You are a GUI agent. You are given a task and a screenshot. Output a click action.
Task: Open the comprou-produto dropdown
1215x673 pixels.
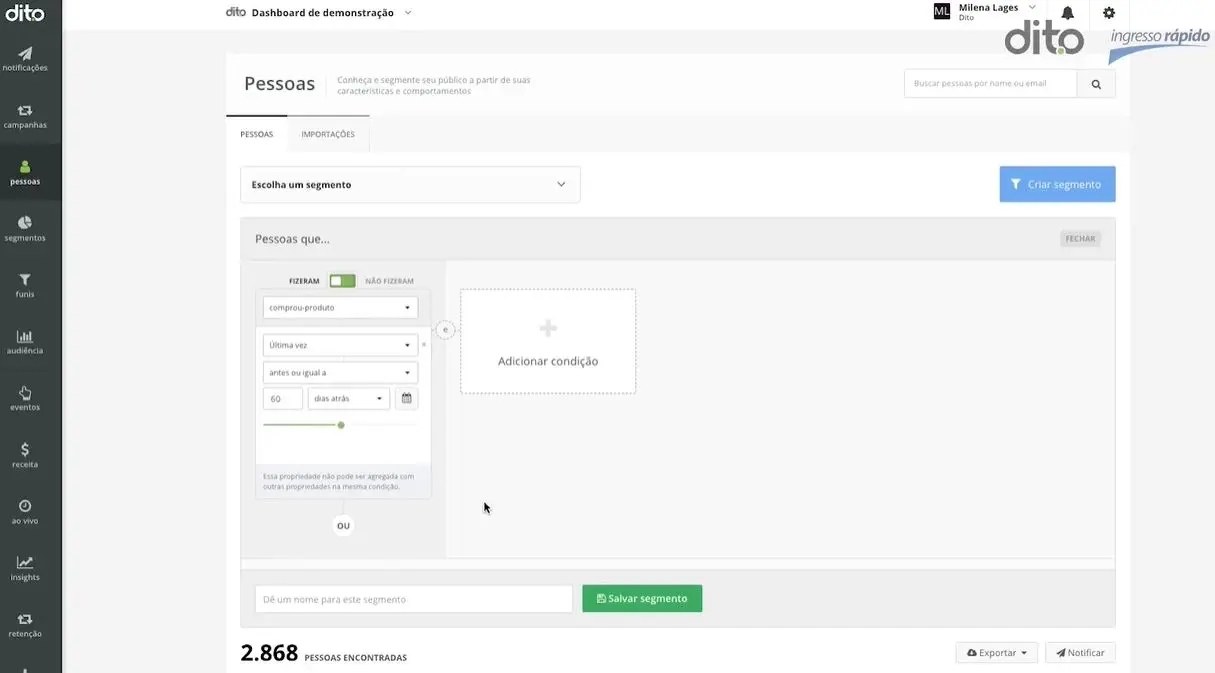tap(340, 308)
